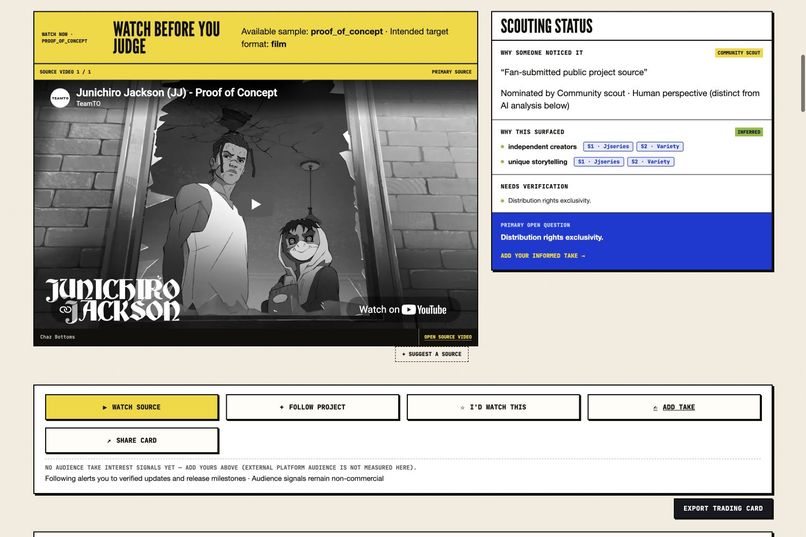The width and height of the screenshot is (806, 537).
Task: Play the Junichiro Jackson video
Action: [x=255, y=204]
